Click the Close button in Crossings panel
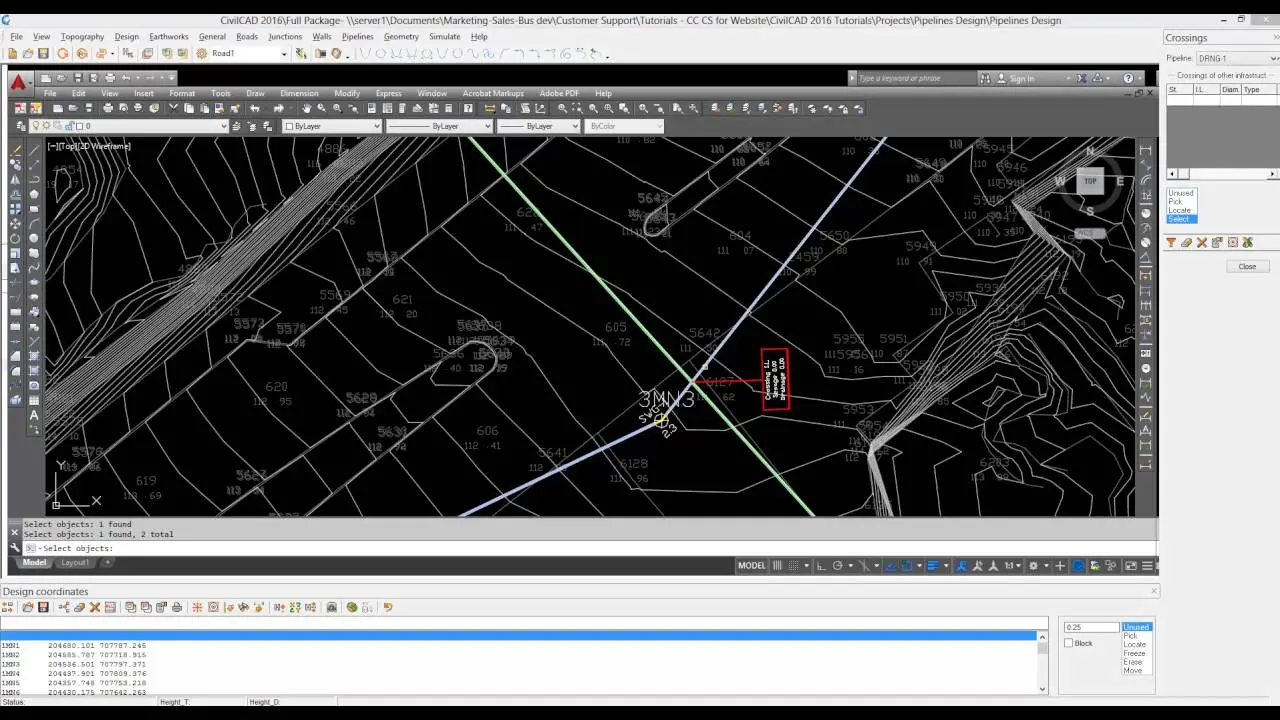The image size is (1280, 720). [x=1247, y=266]
